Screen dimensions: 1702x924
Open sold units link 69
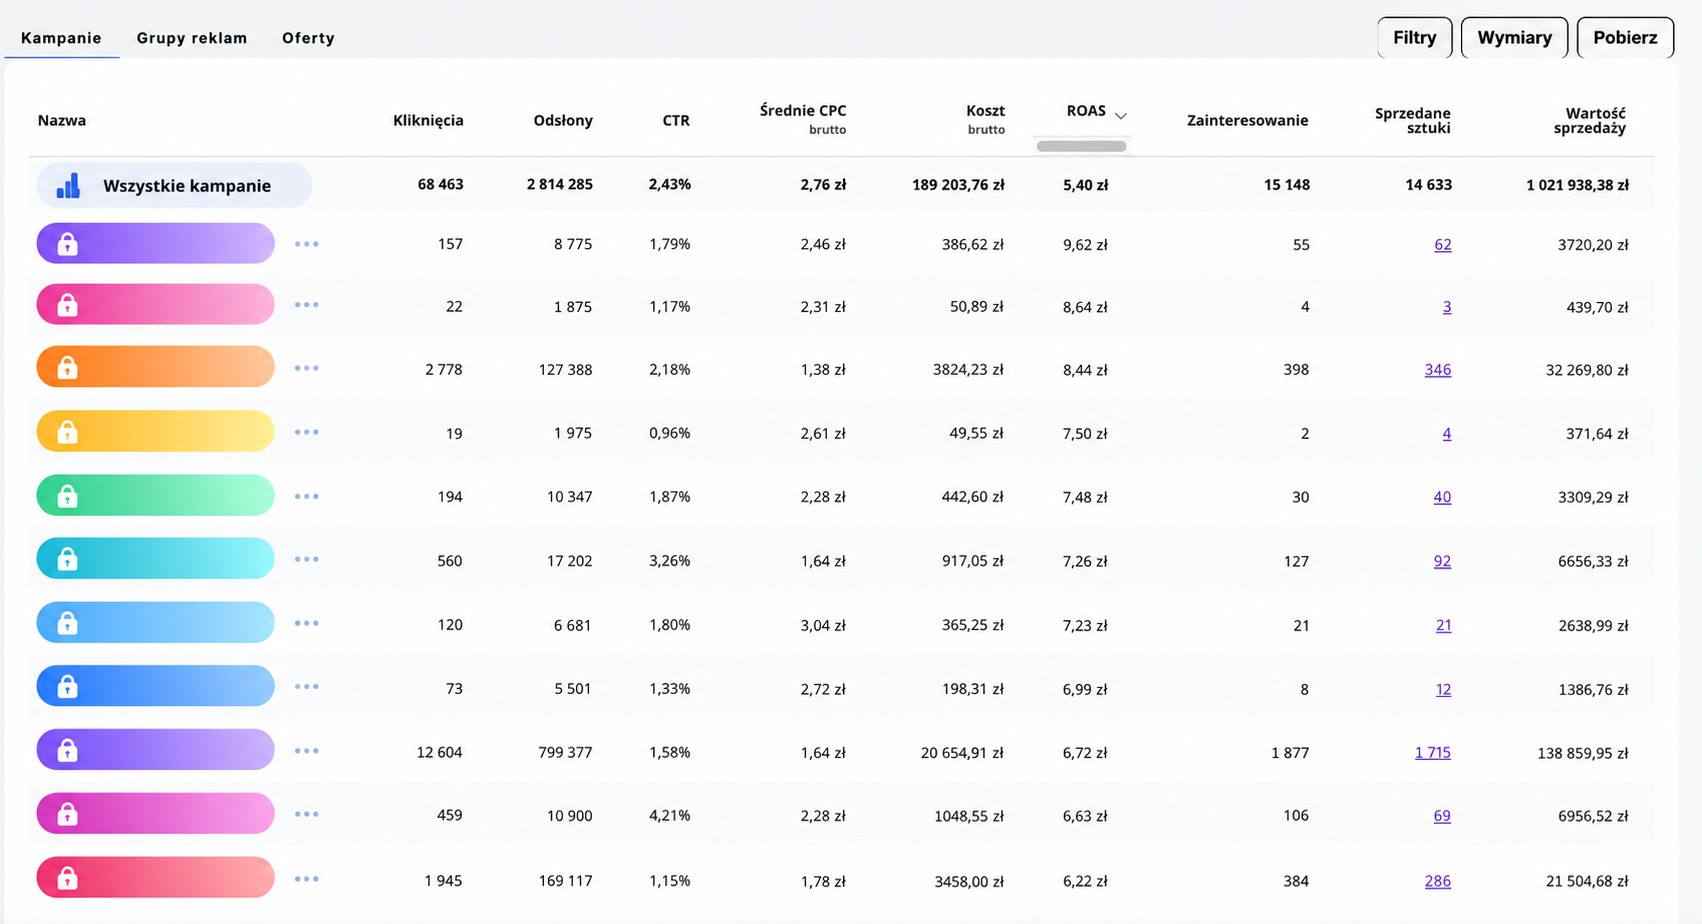[1442, 816]
